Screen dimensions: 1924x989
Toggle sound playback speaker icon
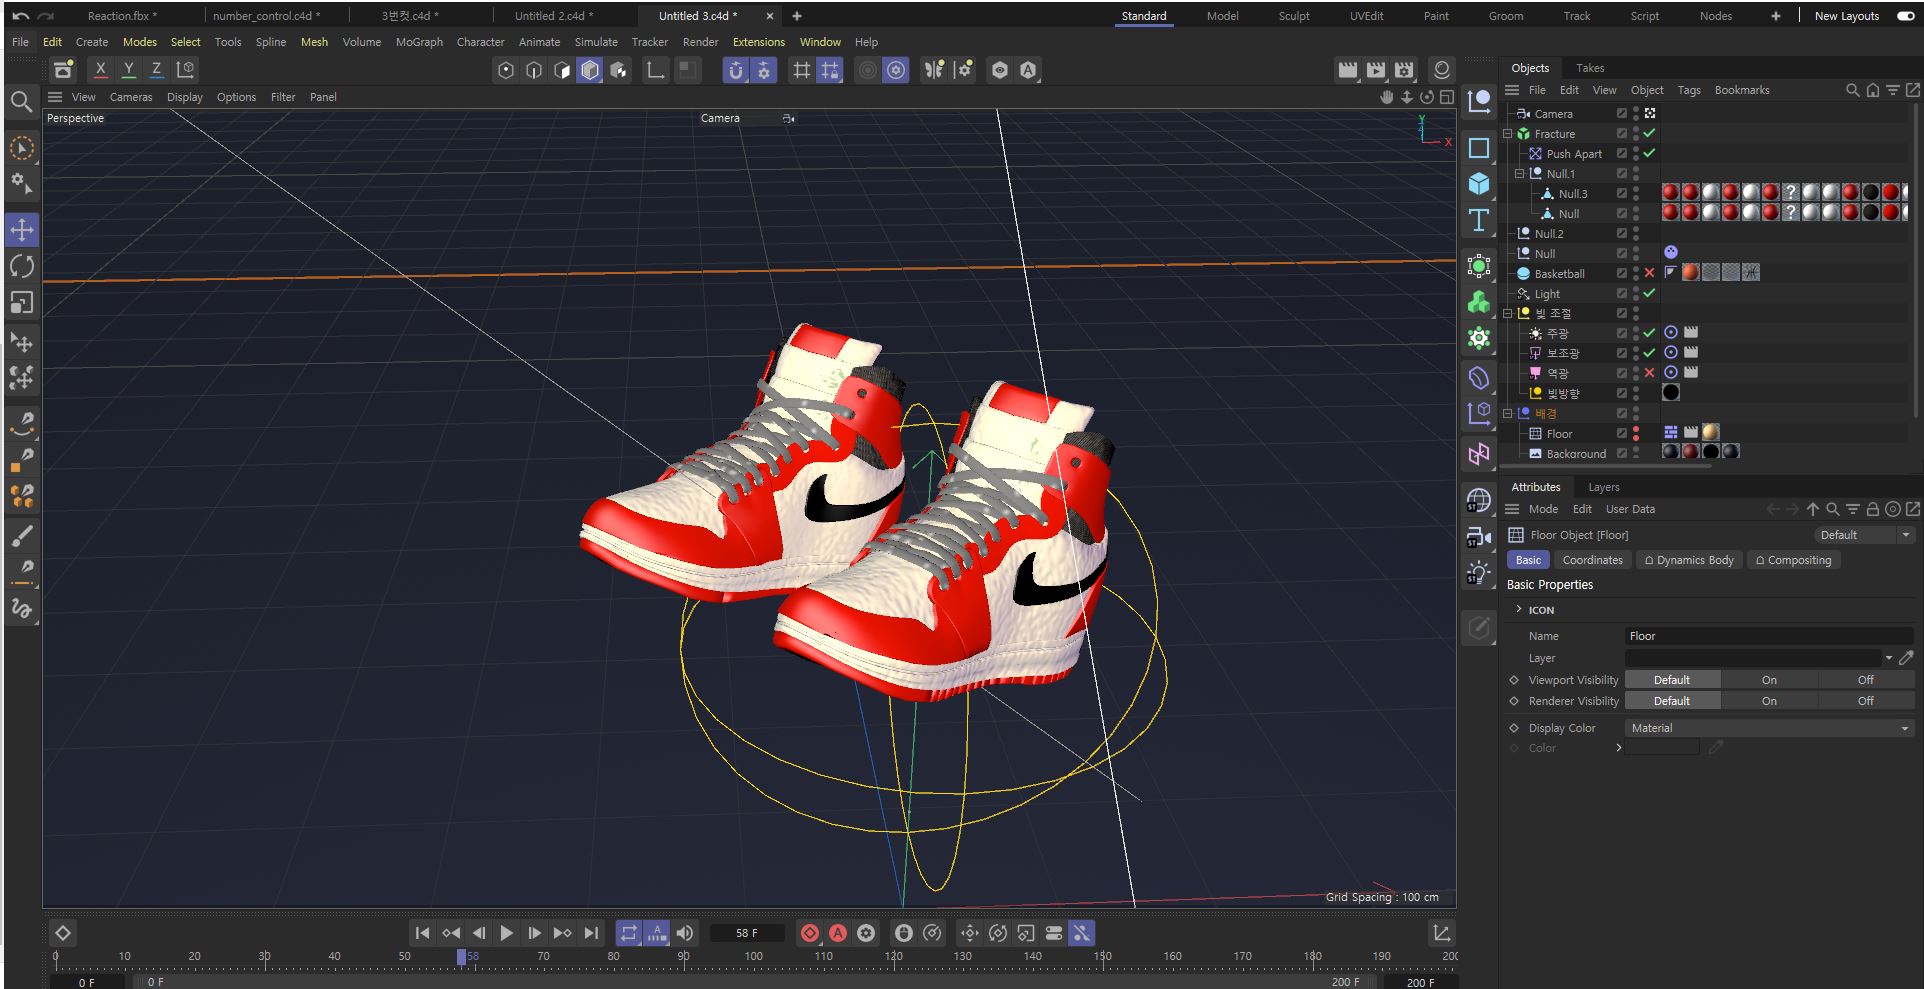pos(685,933)
